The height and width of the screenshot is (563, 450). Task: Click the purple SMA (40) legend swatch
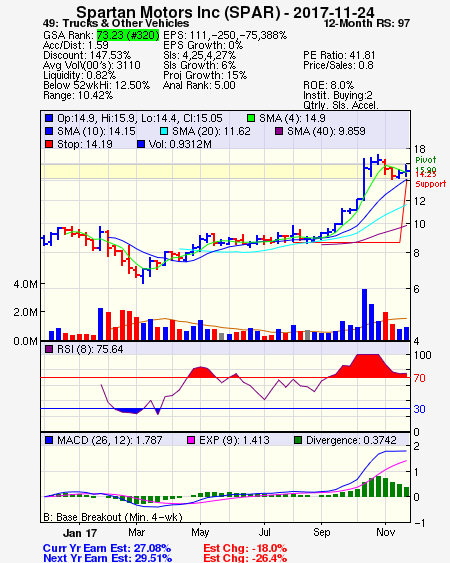click(279, 131)
